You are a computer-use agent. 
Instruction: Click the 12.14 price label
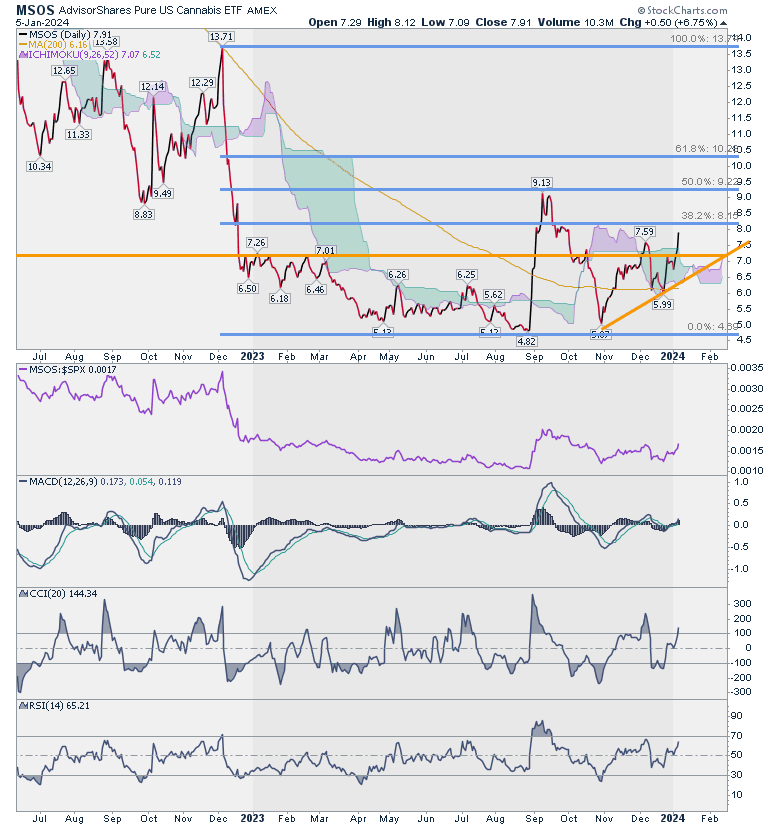pyautogui.click(x=152, y=87)
